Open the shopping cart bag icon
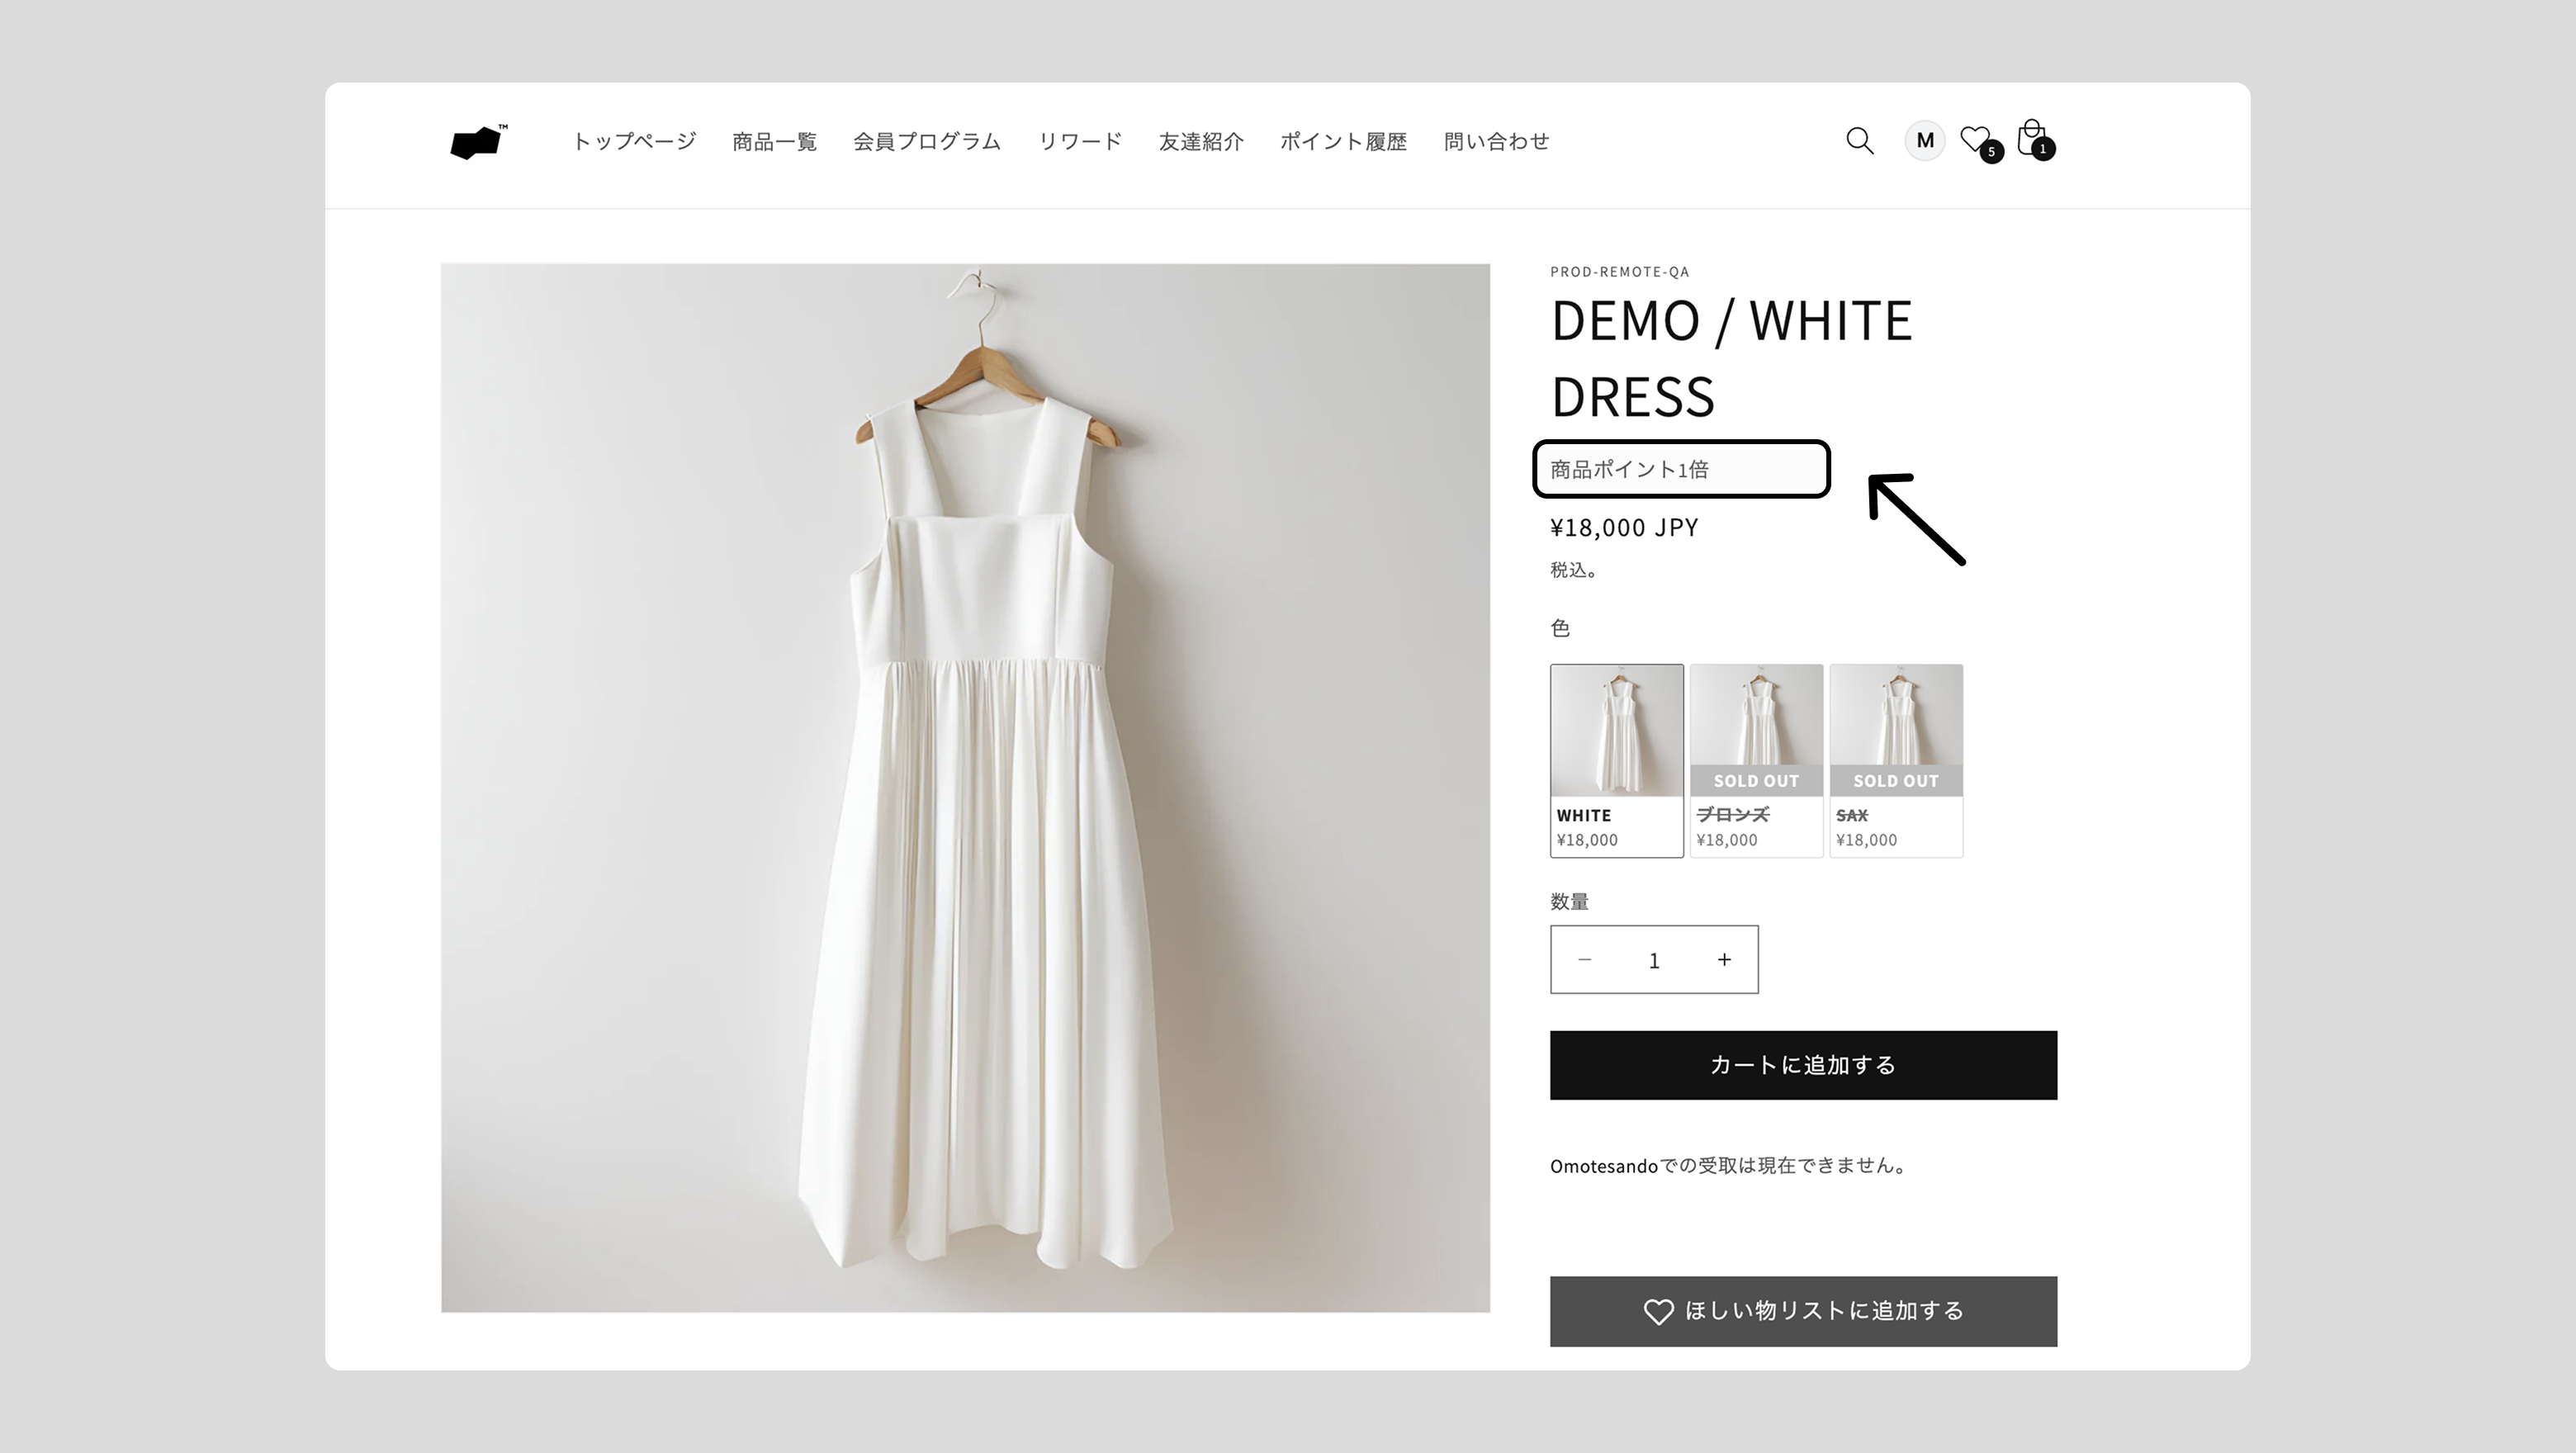Image resolution: width=2576 pixels, height=1453 pixels. [2031, 139]
